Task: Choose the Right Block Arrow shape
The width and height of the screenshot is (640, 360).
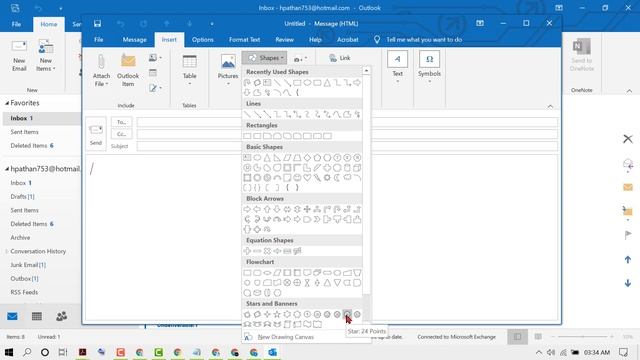Action: [x=247, y=209]
